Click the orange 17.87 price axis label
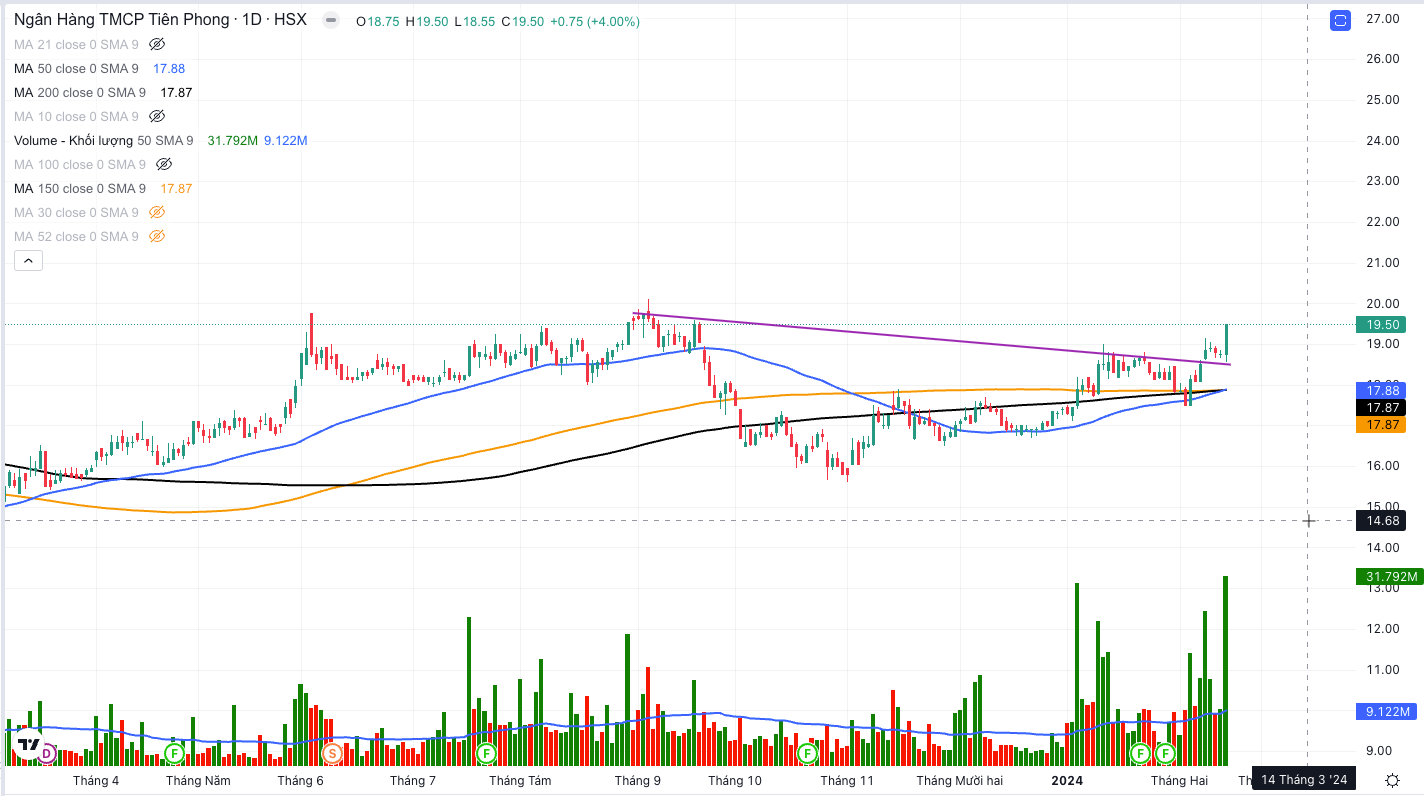The image size is (1424, 796). point(1380,424)
